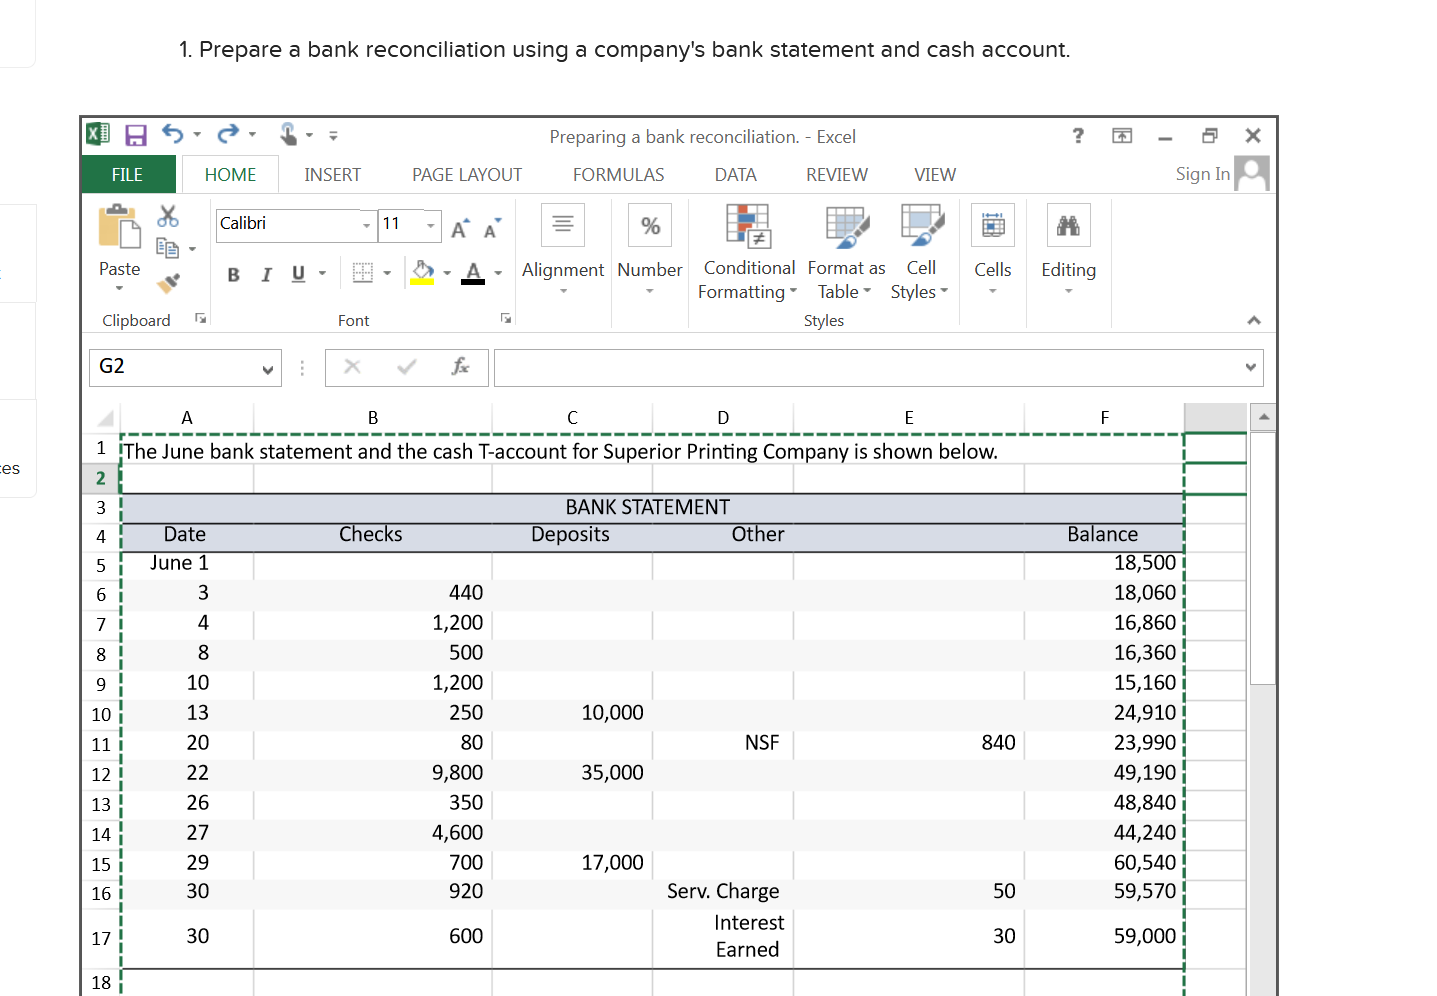This screenshot has height=996, width=1437.
Task: Click the Help question mark icon
Action: point(1078,135)
